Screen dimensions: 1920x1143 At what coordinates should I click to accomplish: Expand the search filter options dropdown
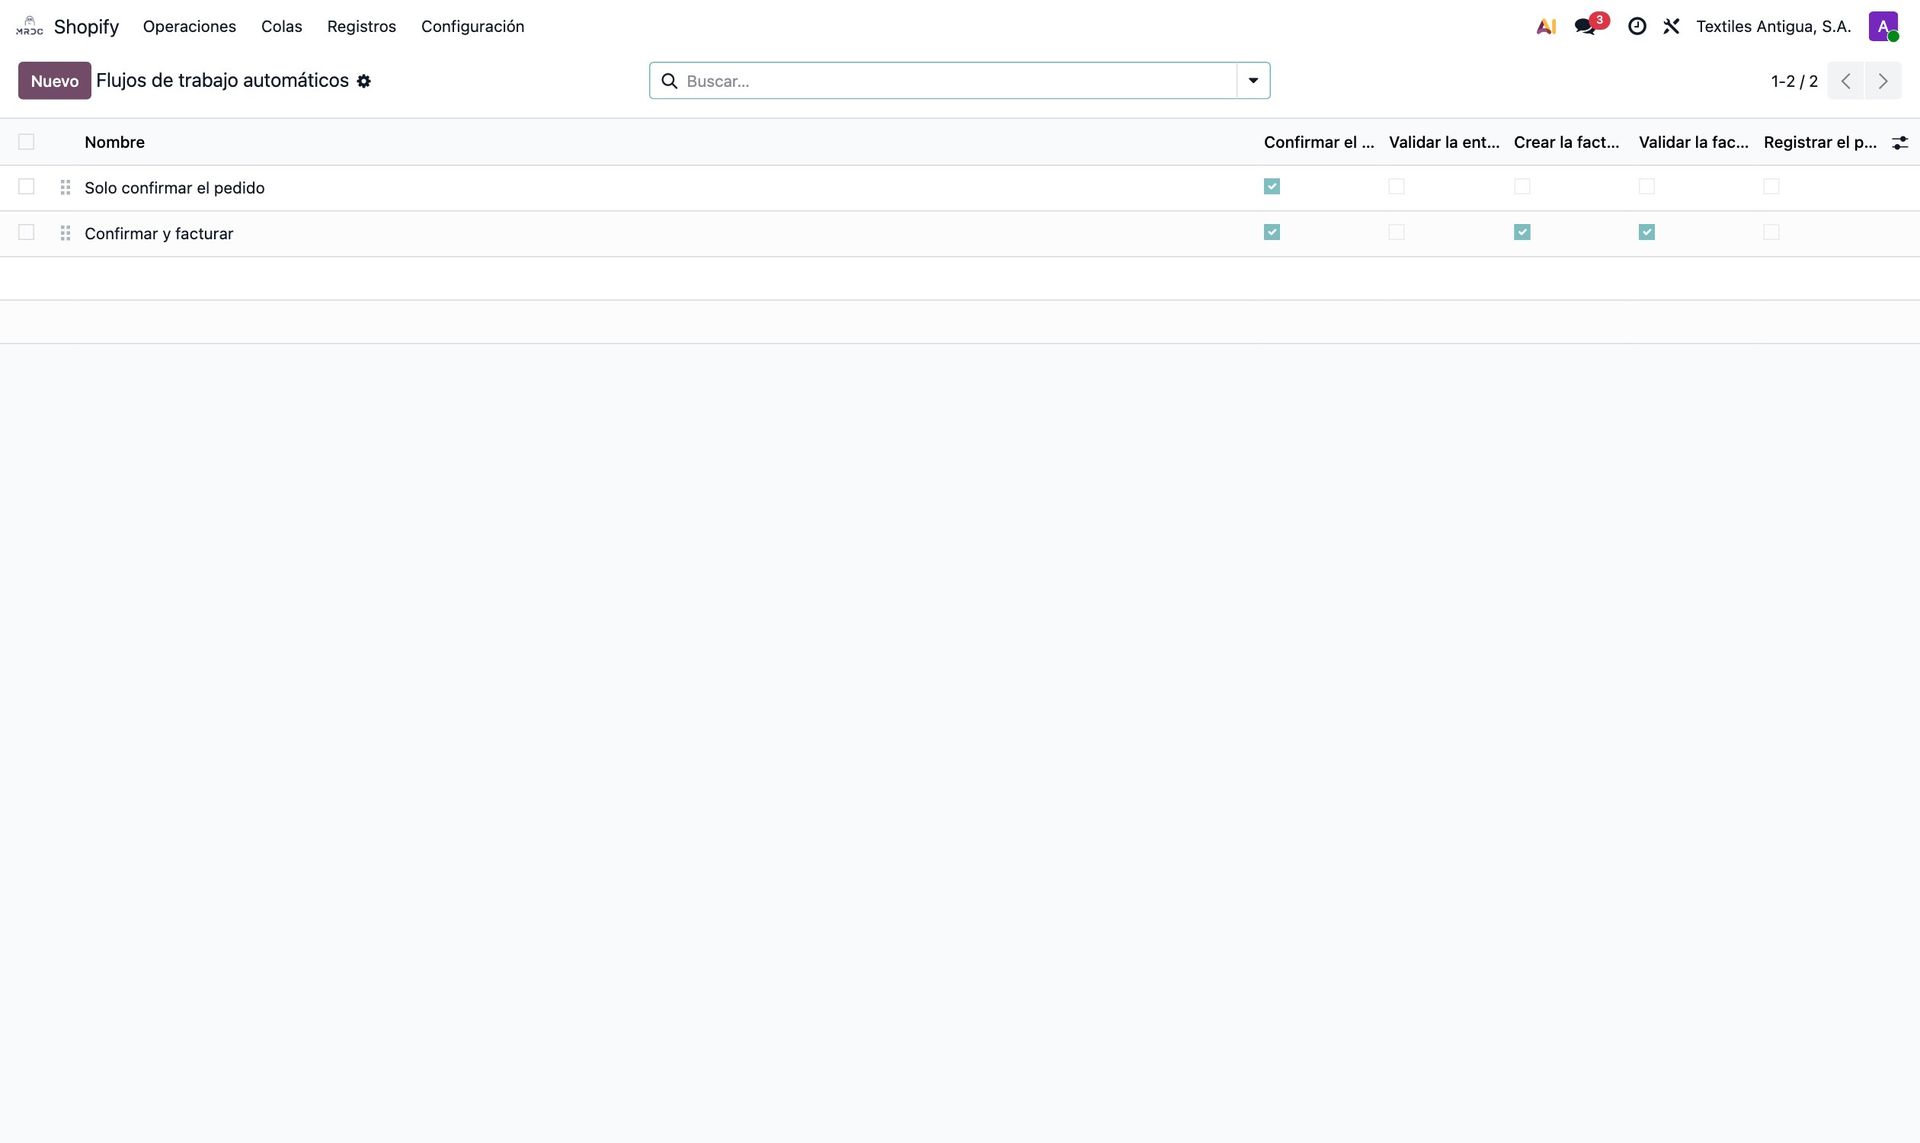tap(1253, 81)
